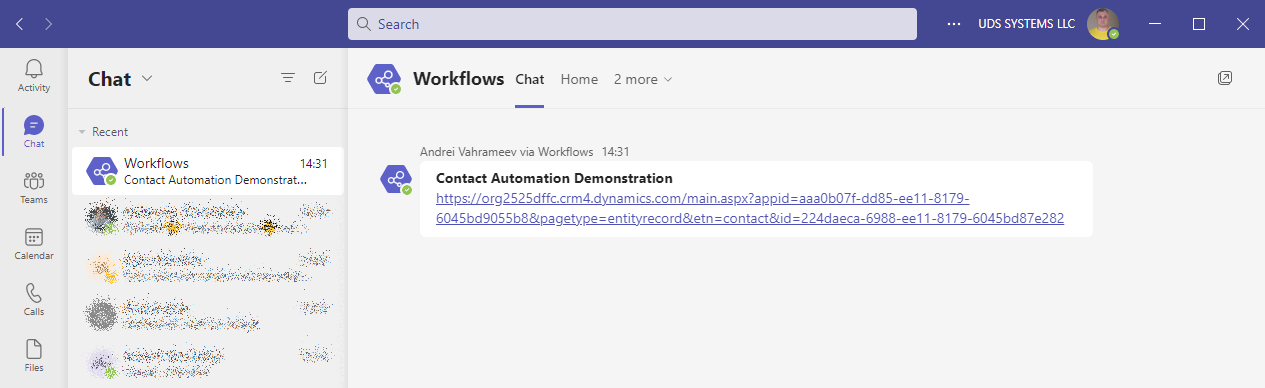Screen dimensions: 1265x388
Task: Expand the 2 more tabs dropdown
Action: (643, 79)
